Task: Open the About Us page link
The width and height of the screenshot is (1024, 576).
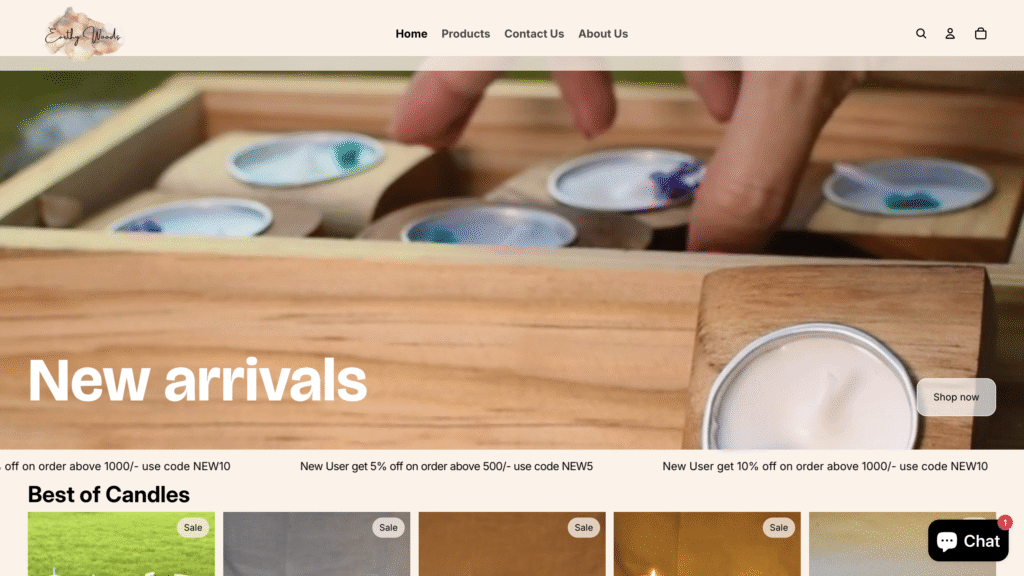Action: (x=603, y=34)
